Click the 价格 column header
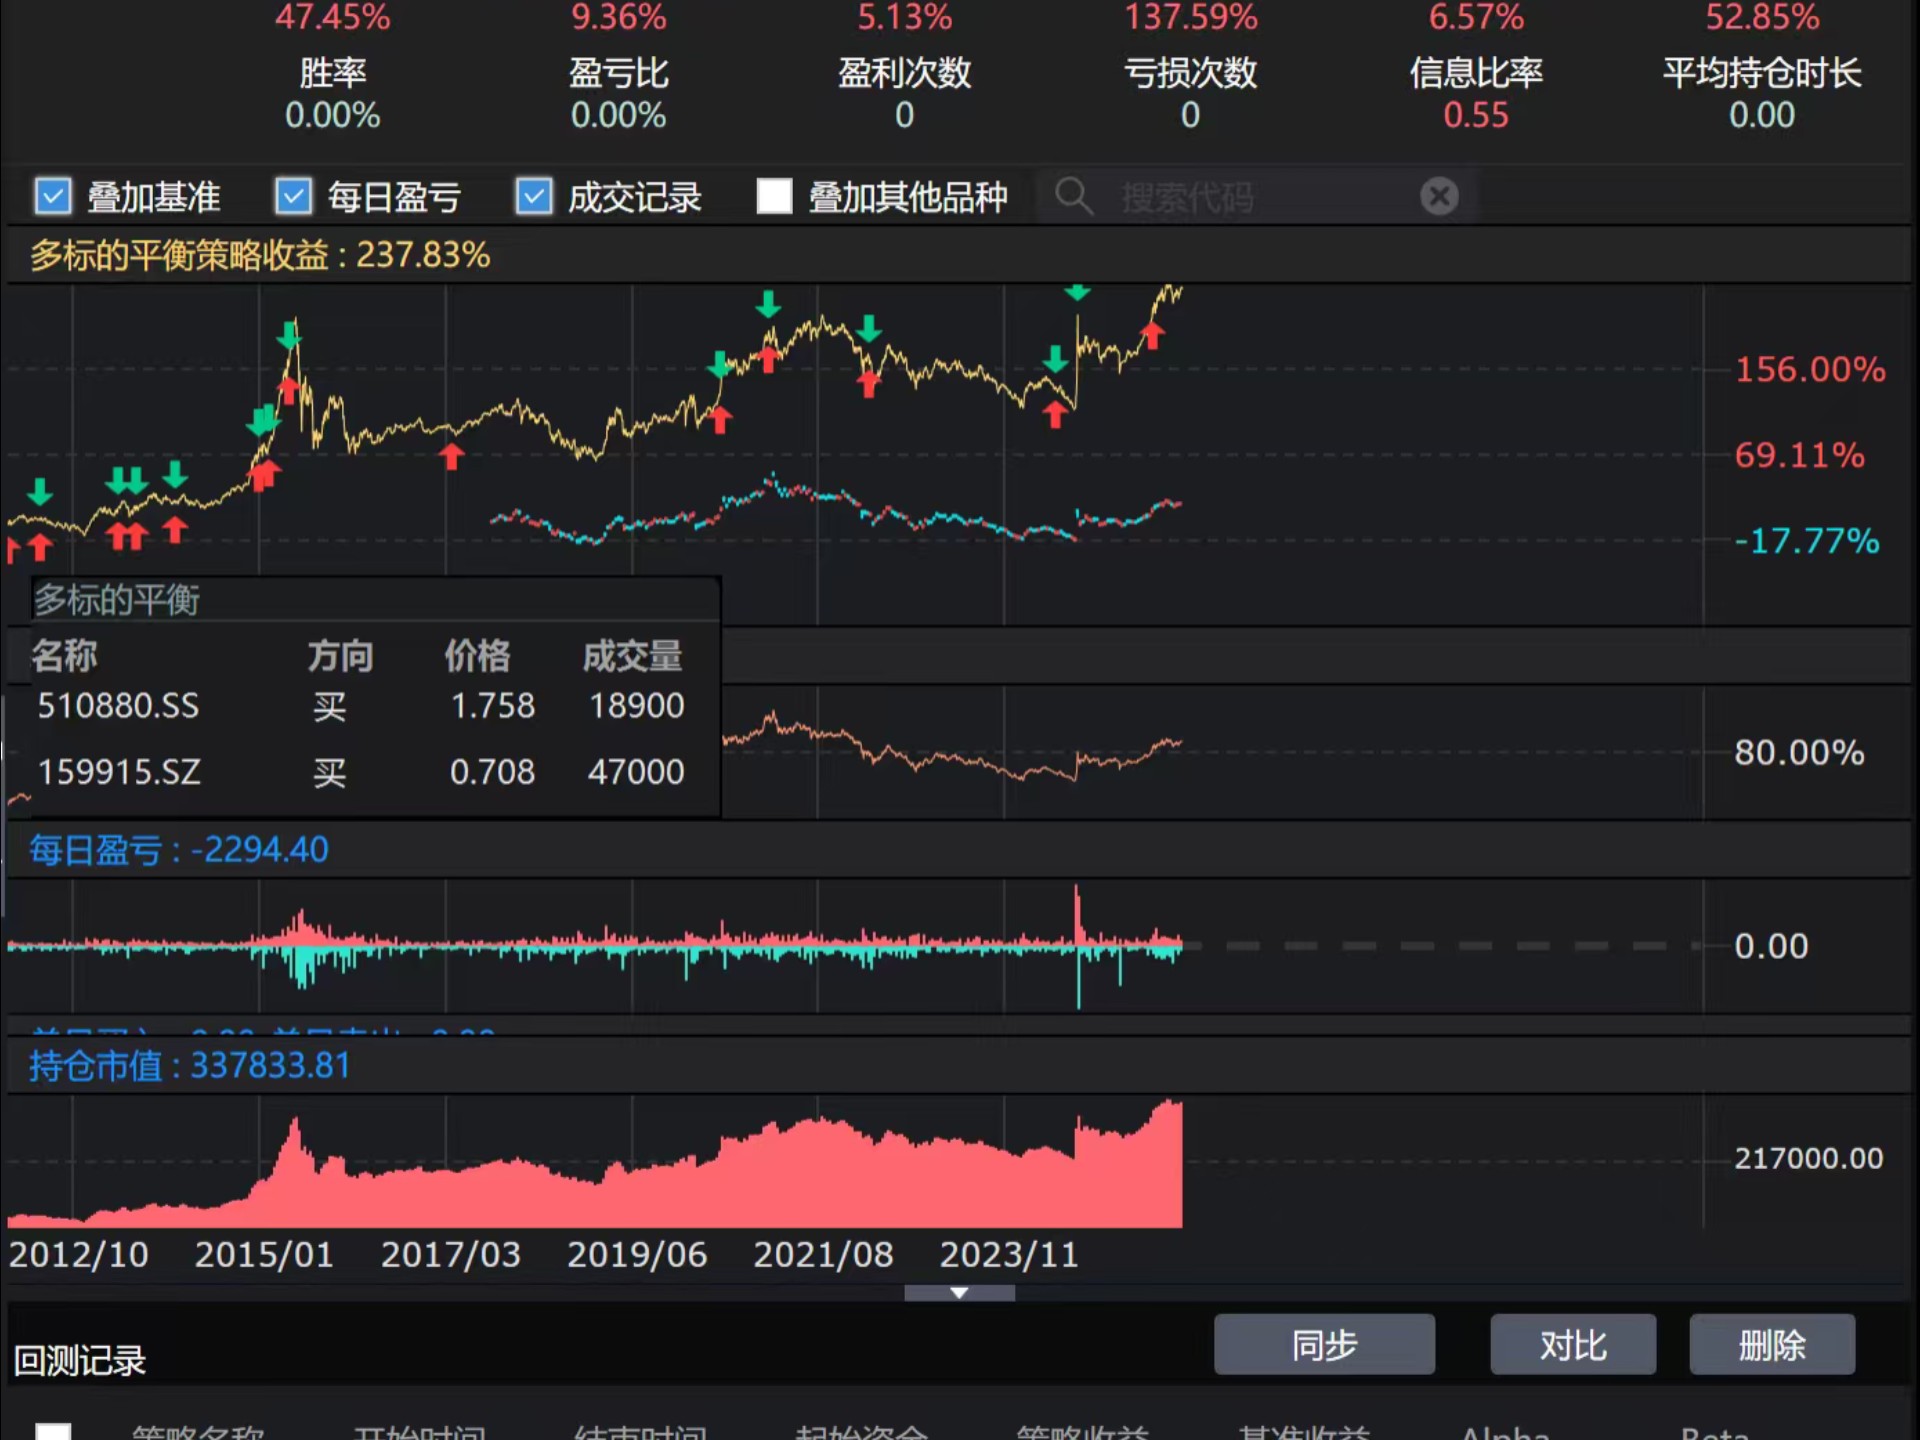The height and width of the screenshot is (1440, 1920). pyautogui.click(x=477, y=656)
